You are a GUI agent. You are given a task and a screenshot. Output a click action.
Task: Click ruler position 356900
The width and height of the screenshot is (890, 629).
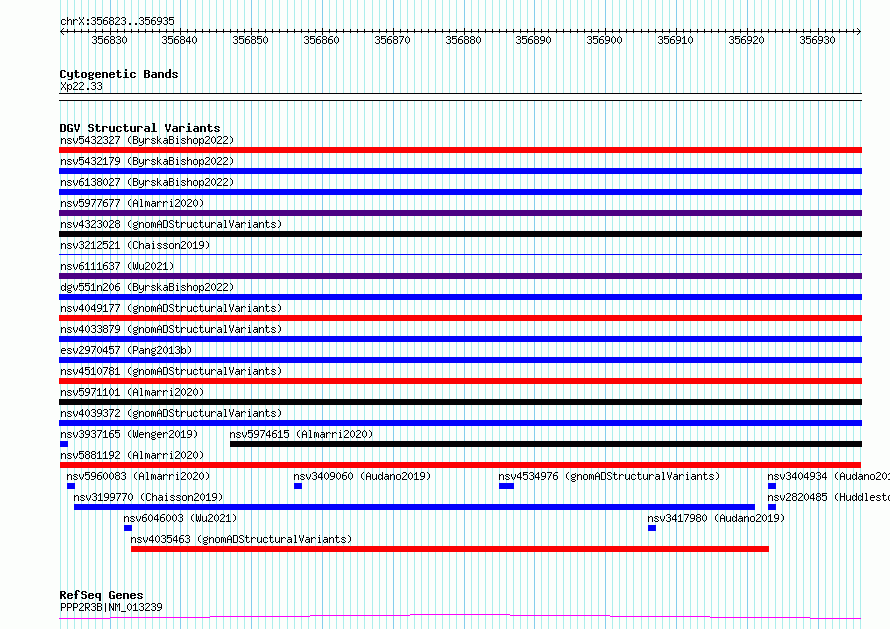pos(604,40)
